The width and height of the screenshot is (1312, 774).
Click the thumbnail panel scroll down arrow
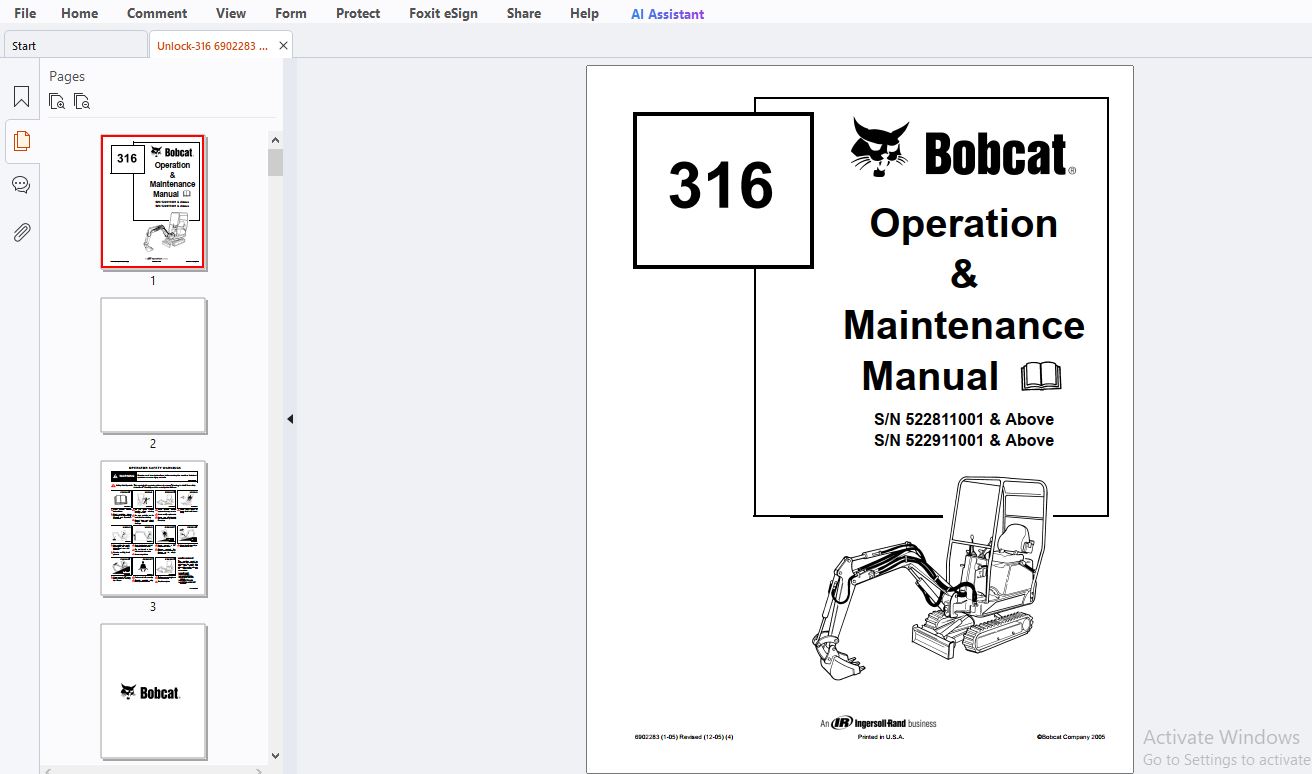click(275, 757)
